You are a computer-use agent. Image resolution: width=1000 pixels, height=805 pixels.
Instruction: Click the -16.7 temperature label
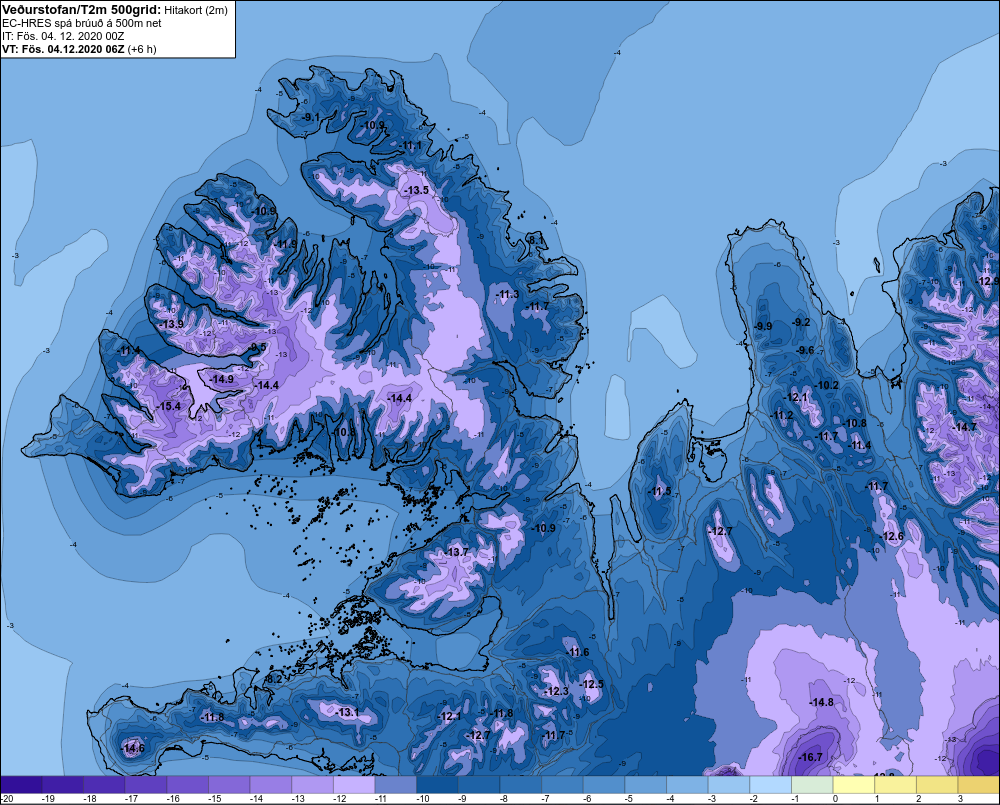[x=810, y=757]
